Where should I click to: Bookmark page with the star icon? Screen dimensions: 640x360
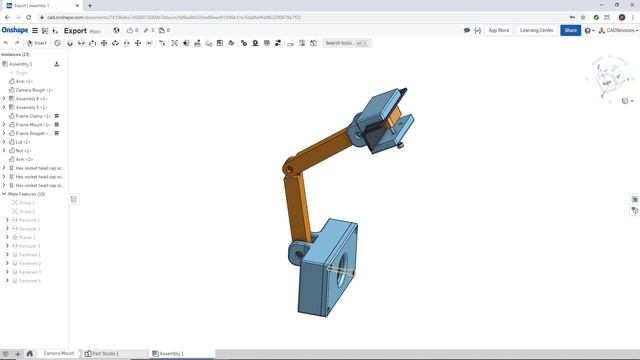click(x=583, y=17)
